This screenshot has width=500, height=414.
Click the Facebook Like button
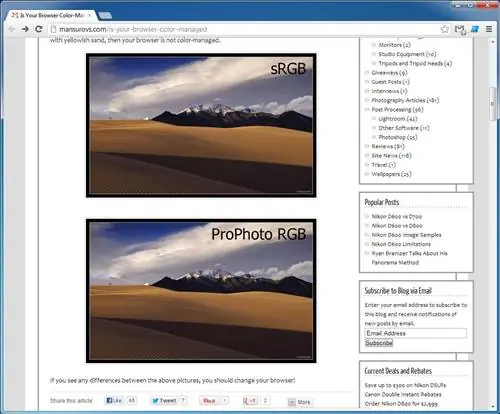114,400
